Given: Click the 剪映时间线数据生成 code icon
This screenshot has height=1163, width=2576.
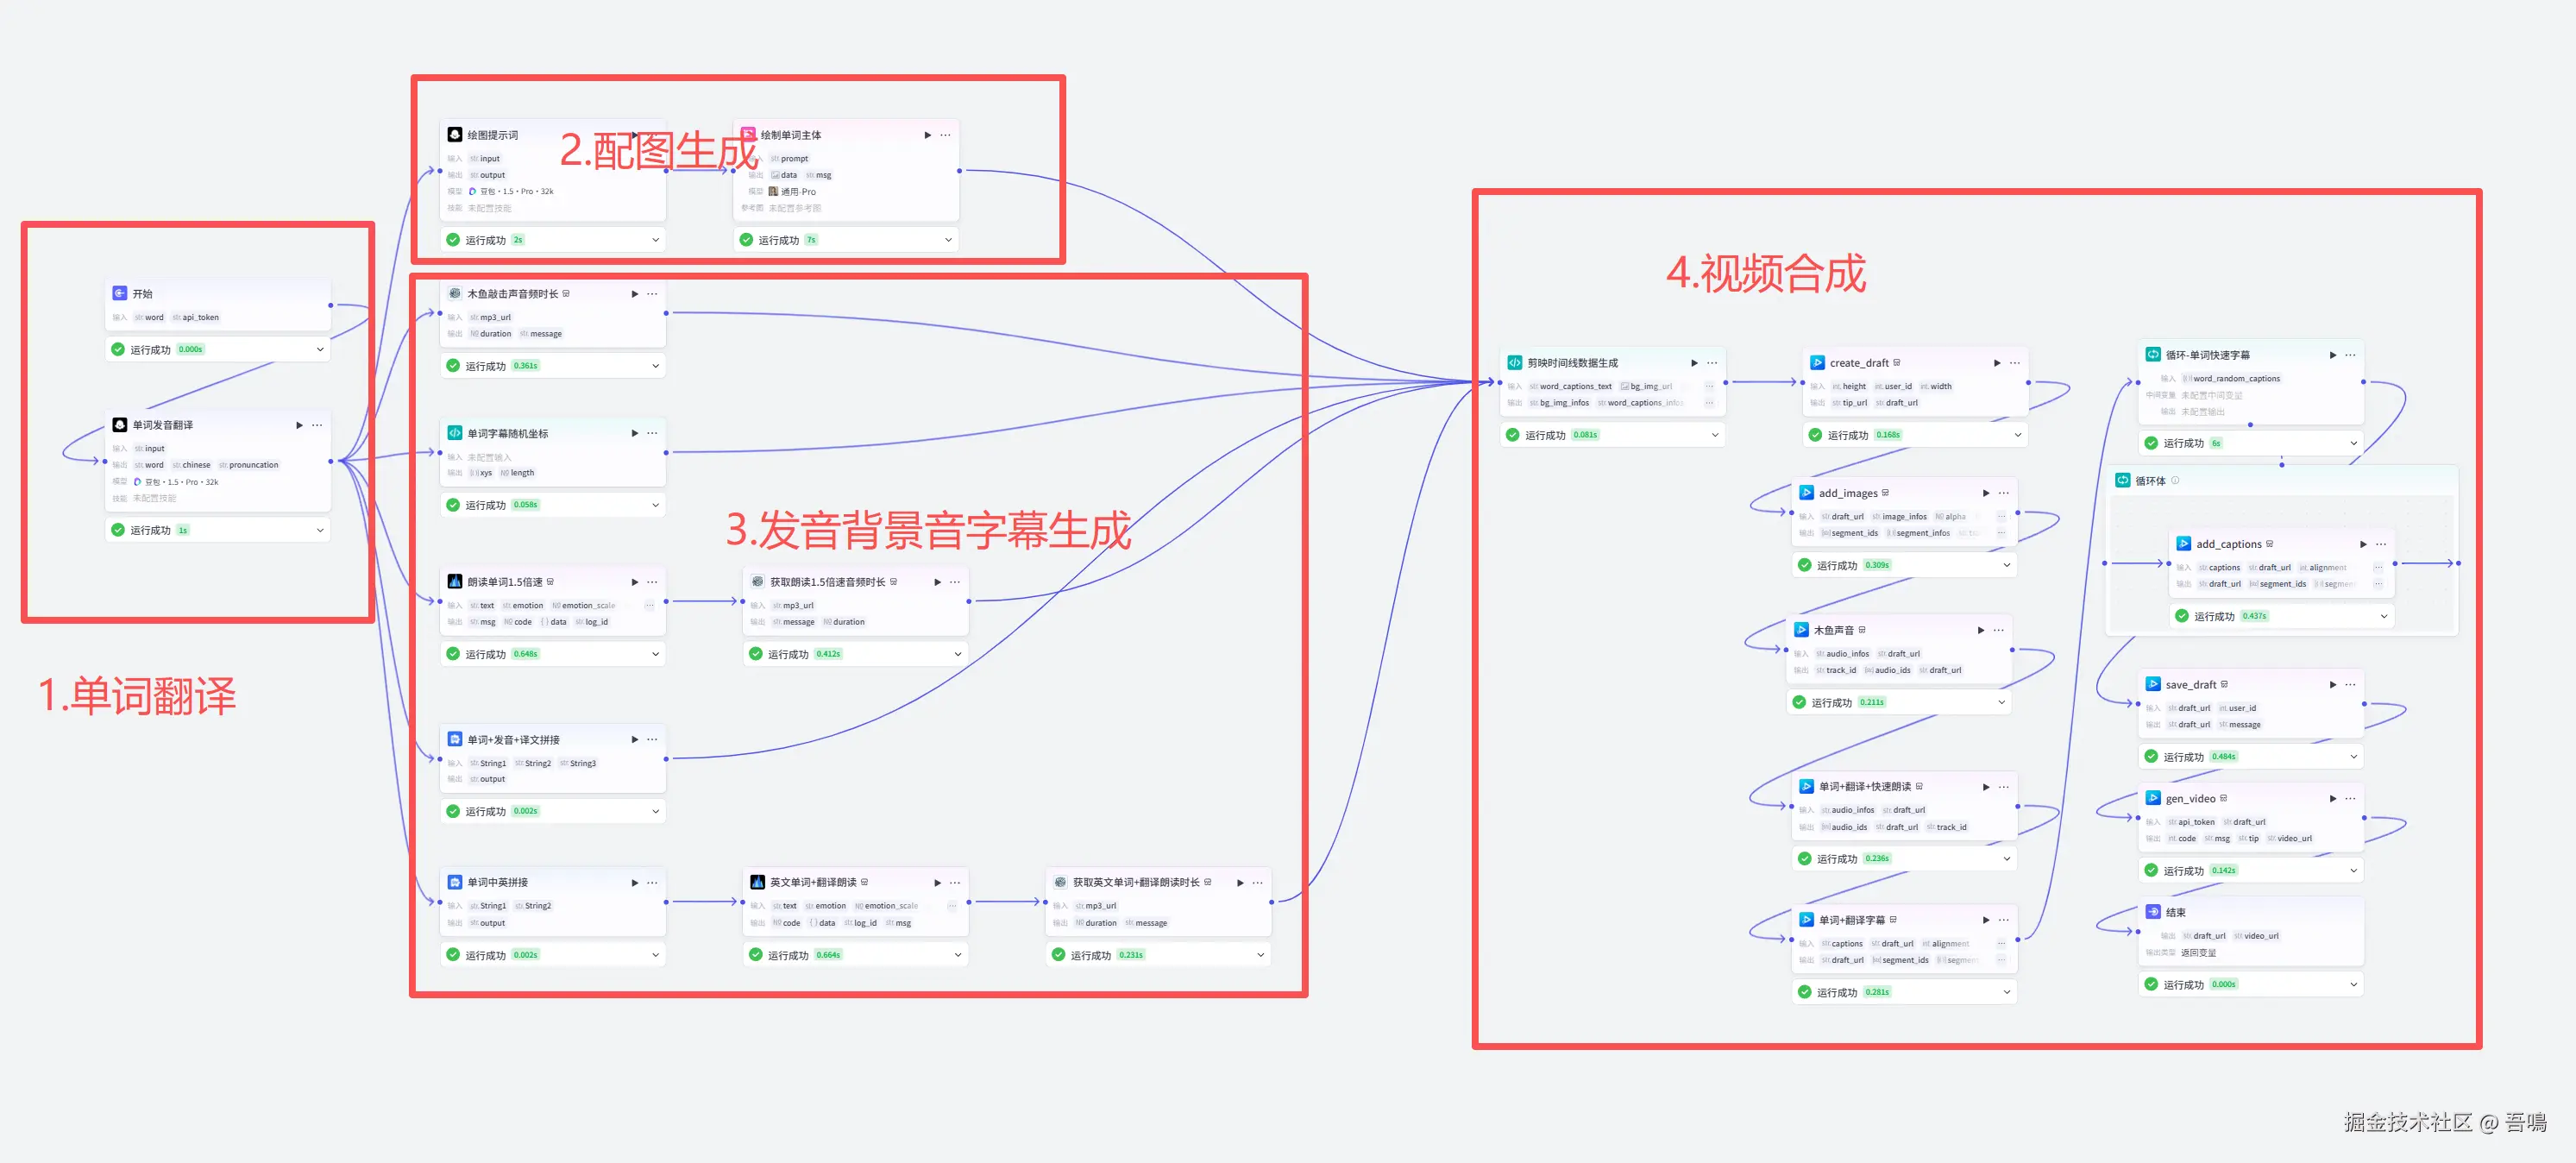Looking at the screenshot, I should (x=1514, y=363).
